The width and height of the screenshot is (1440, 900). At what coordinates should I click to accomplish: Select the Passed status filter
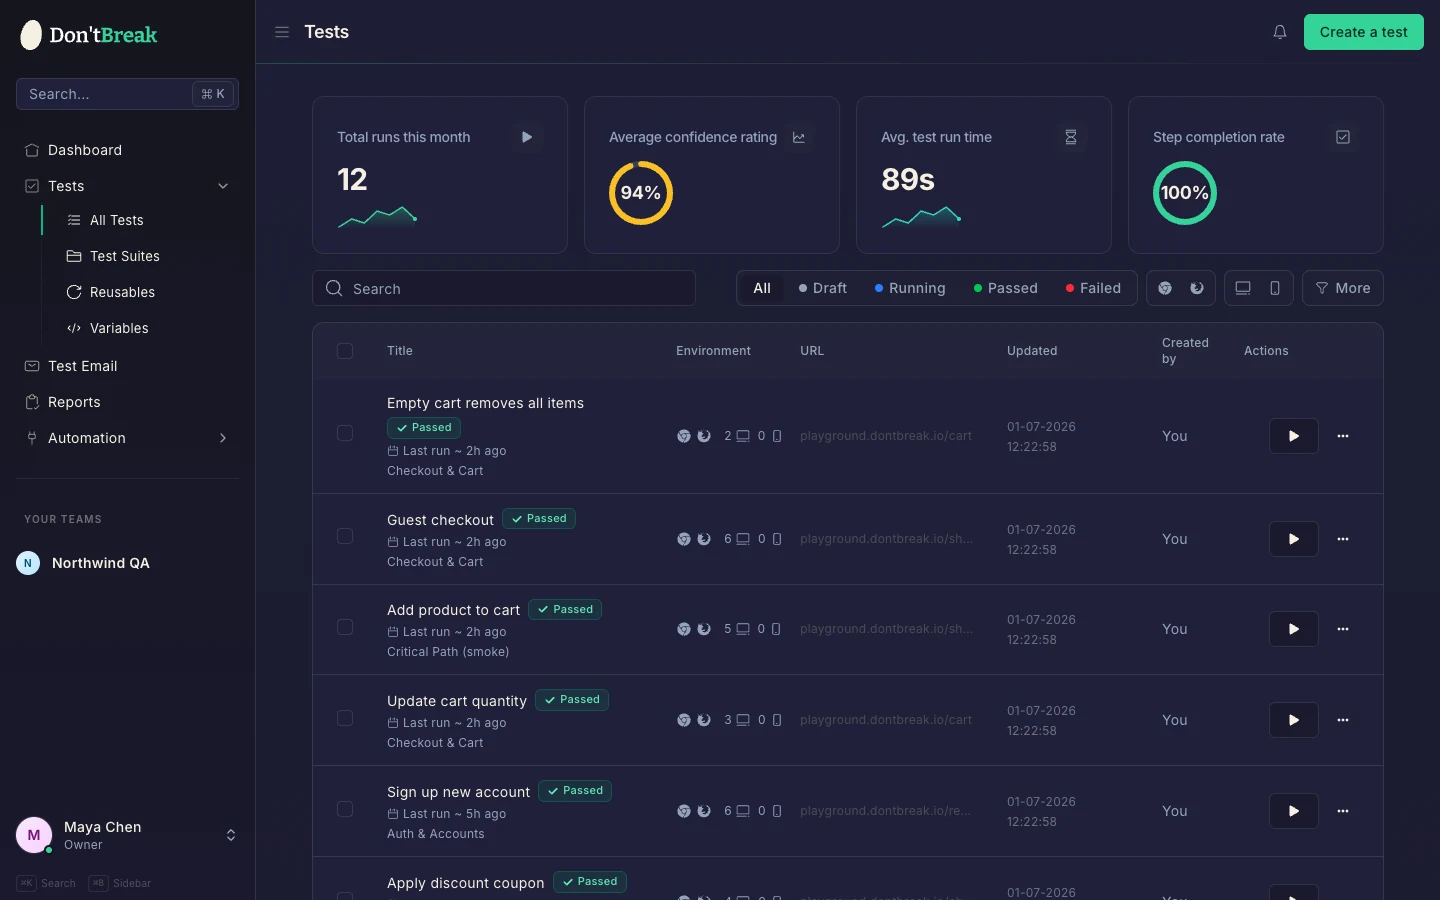1006,288
